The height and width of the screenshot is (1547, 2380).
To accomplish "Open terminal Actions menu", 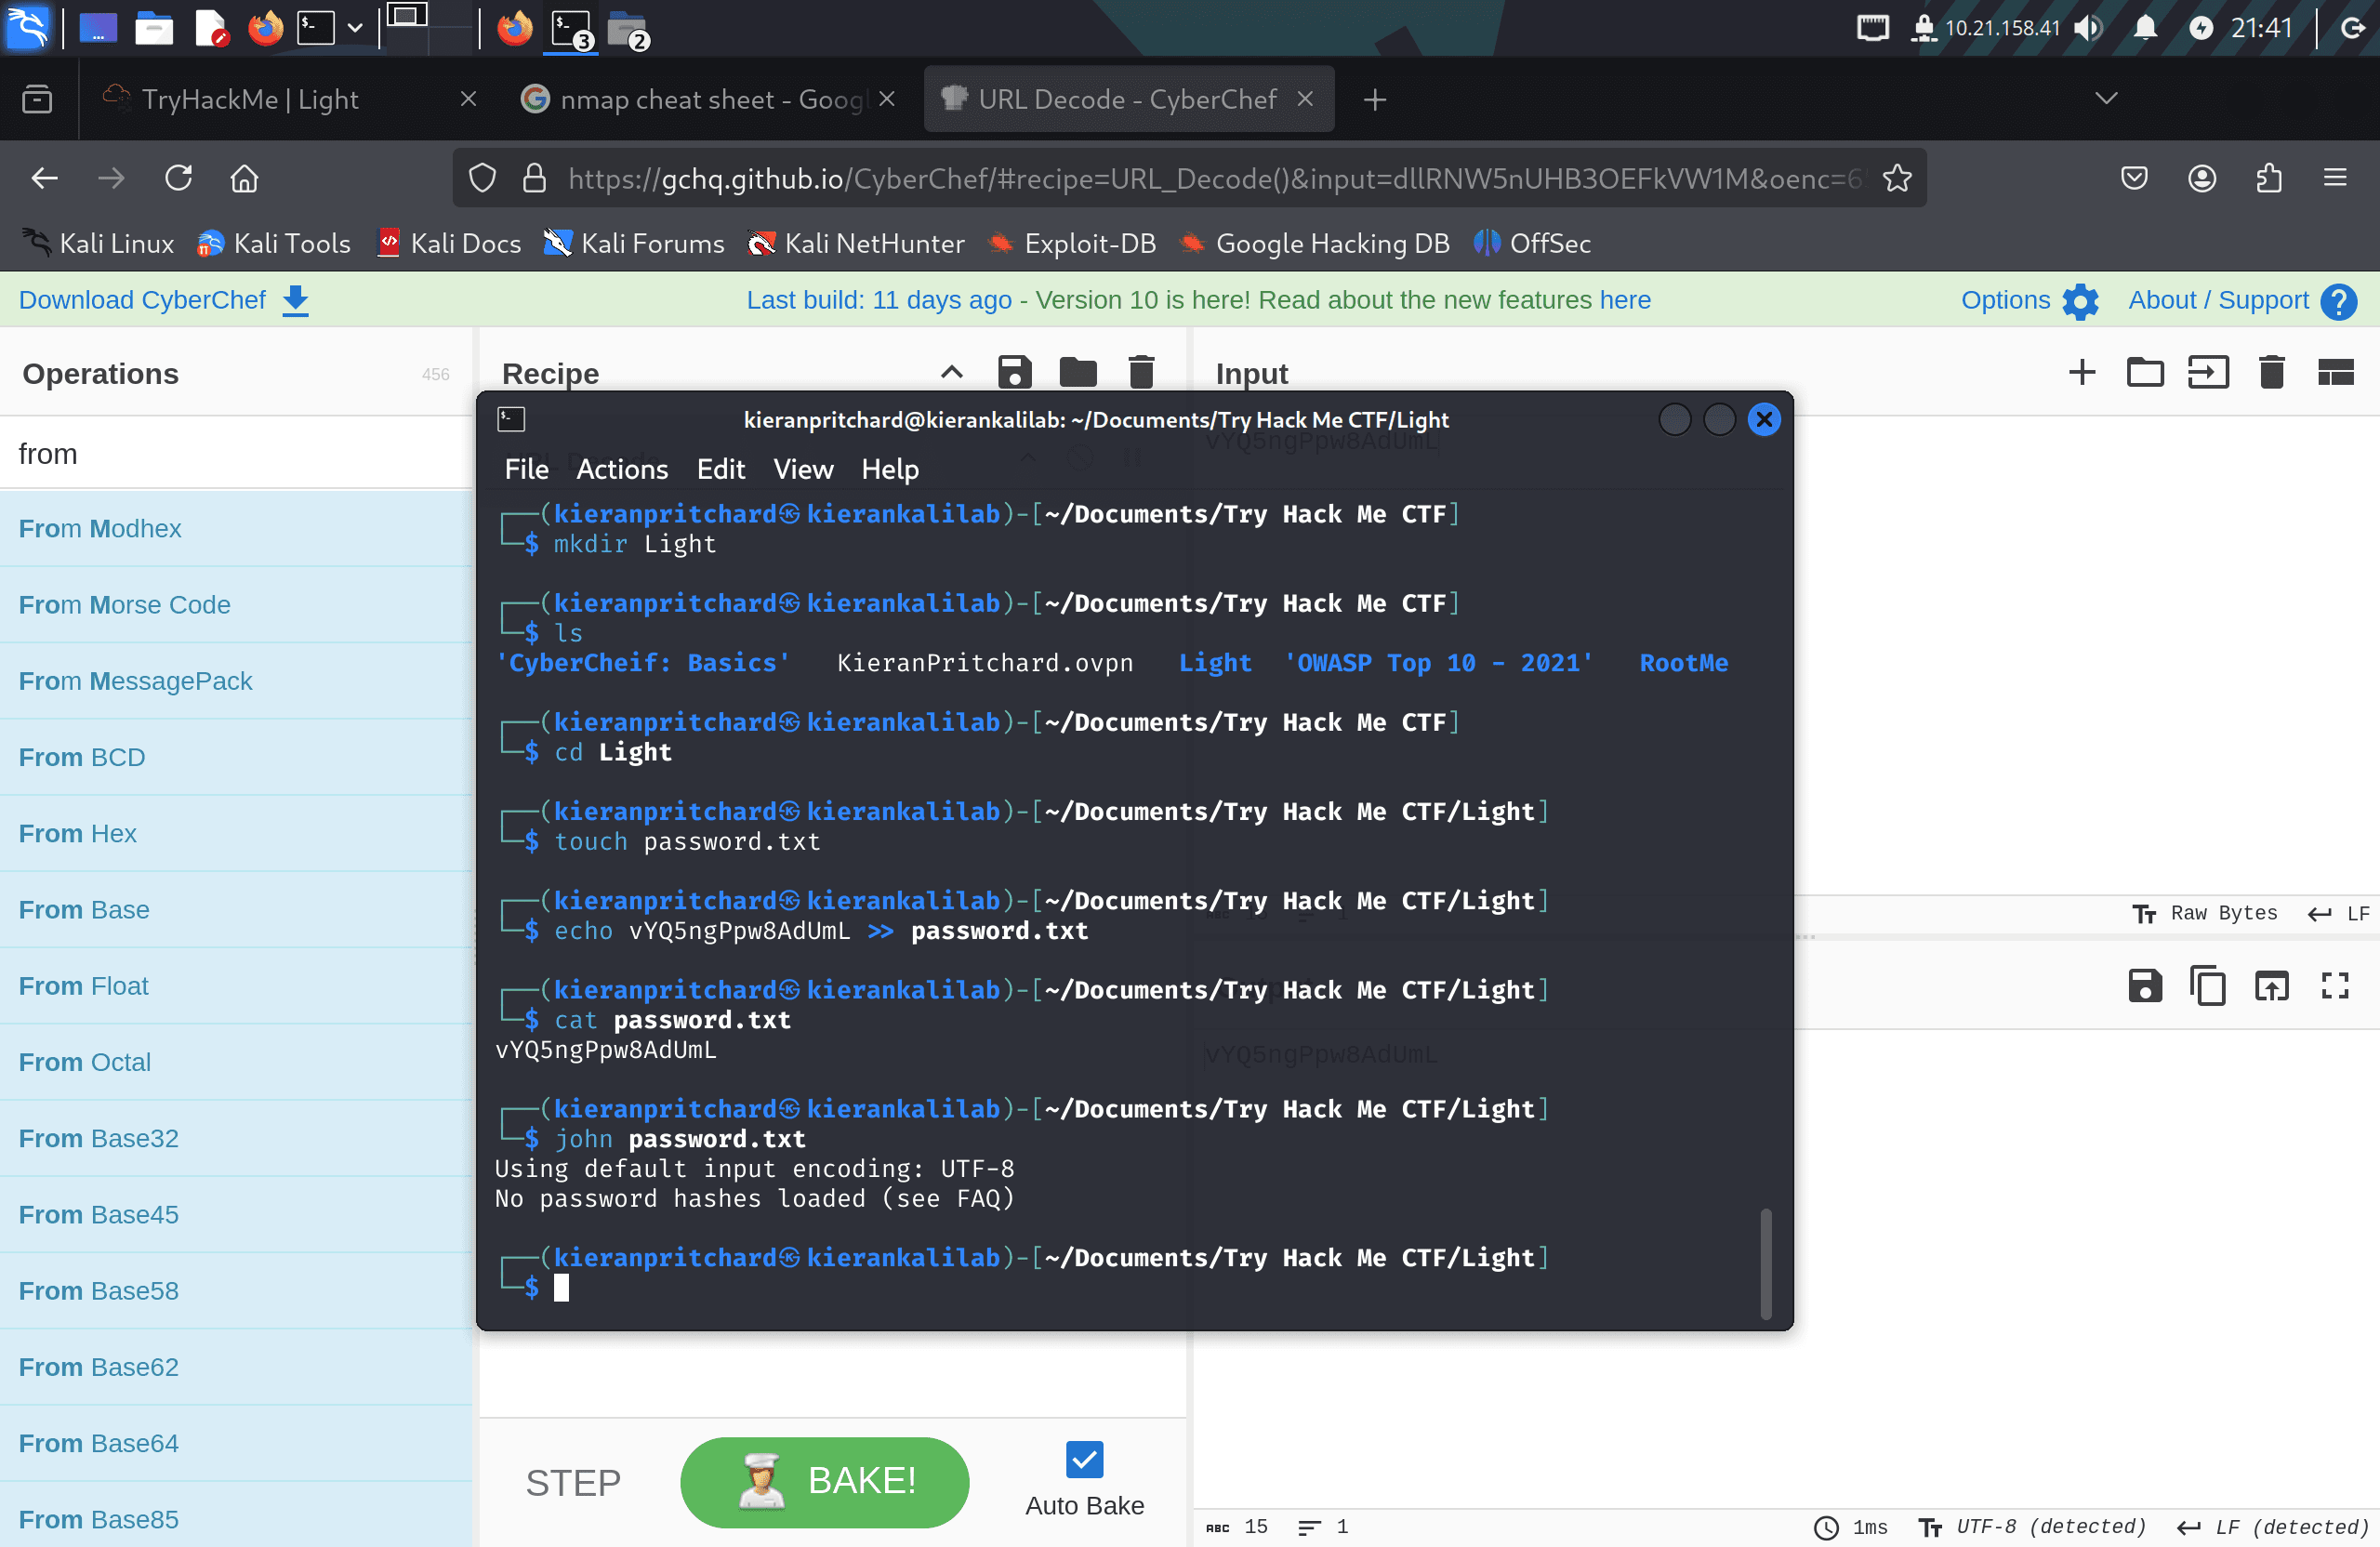I will 622,469.
